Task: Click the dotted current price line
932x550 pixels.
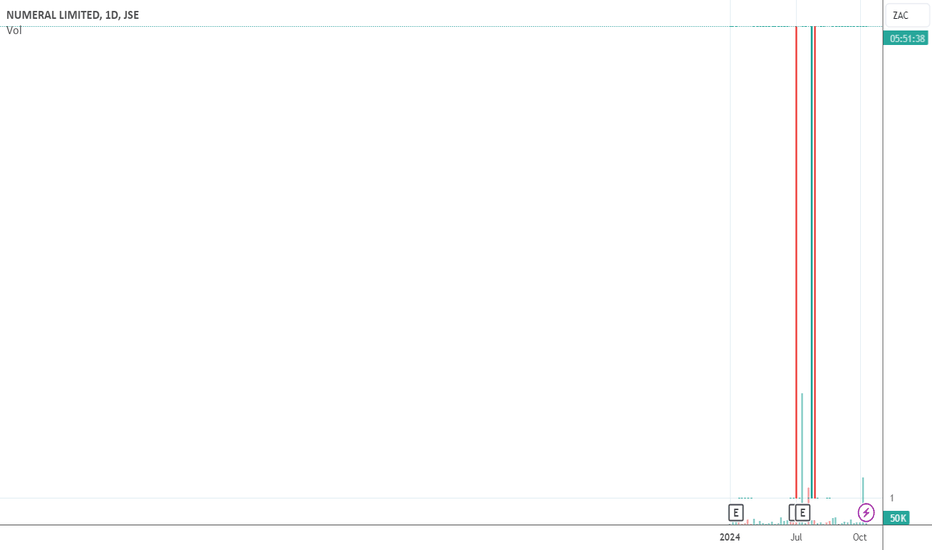Action: pos(441,26)
